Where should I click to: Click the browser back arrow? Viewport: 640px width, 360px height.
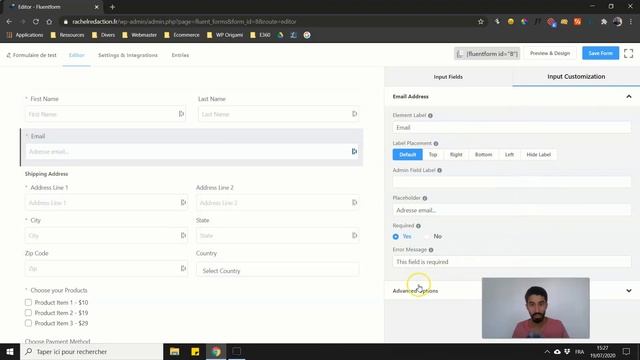9,22
